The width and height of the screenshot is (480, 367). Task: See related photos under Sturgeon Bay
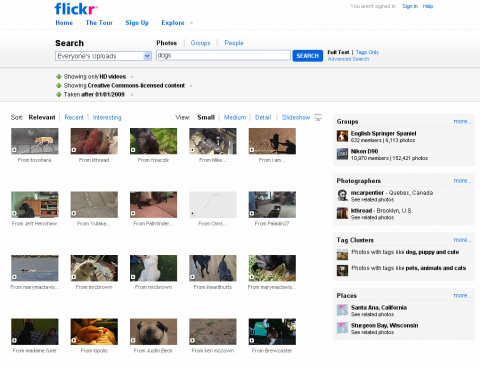[x=372, y=332]
